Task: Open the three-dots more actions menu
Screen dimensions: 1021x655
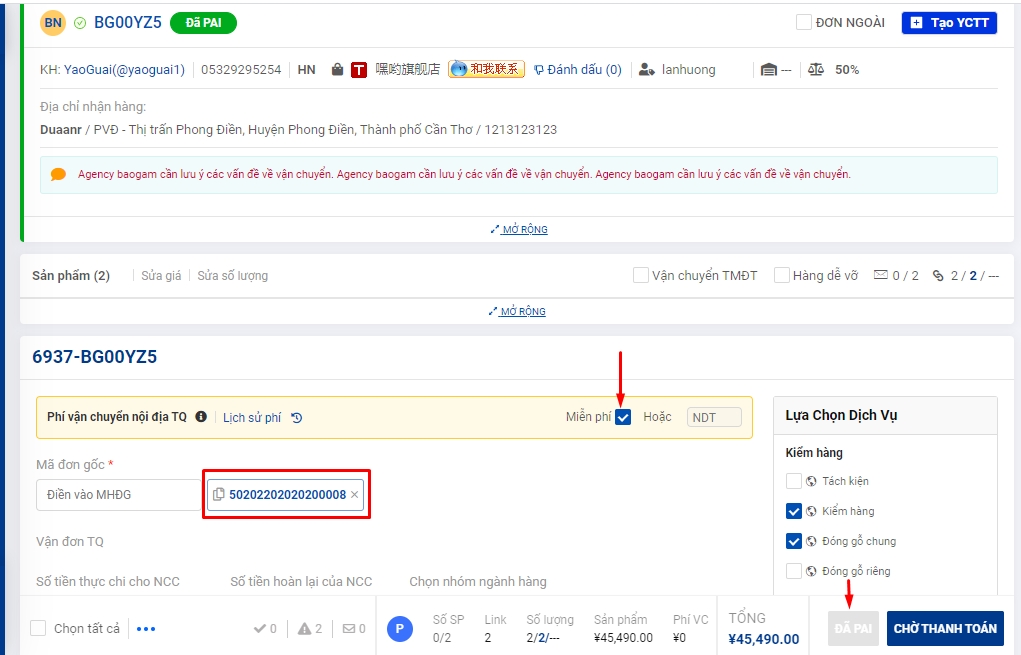Action: point(146,629)
